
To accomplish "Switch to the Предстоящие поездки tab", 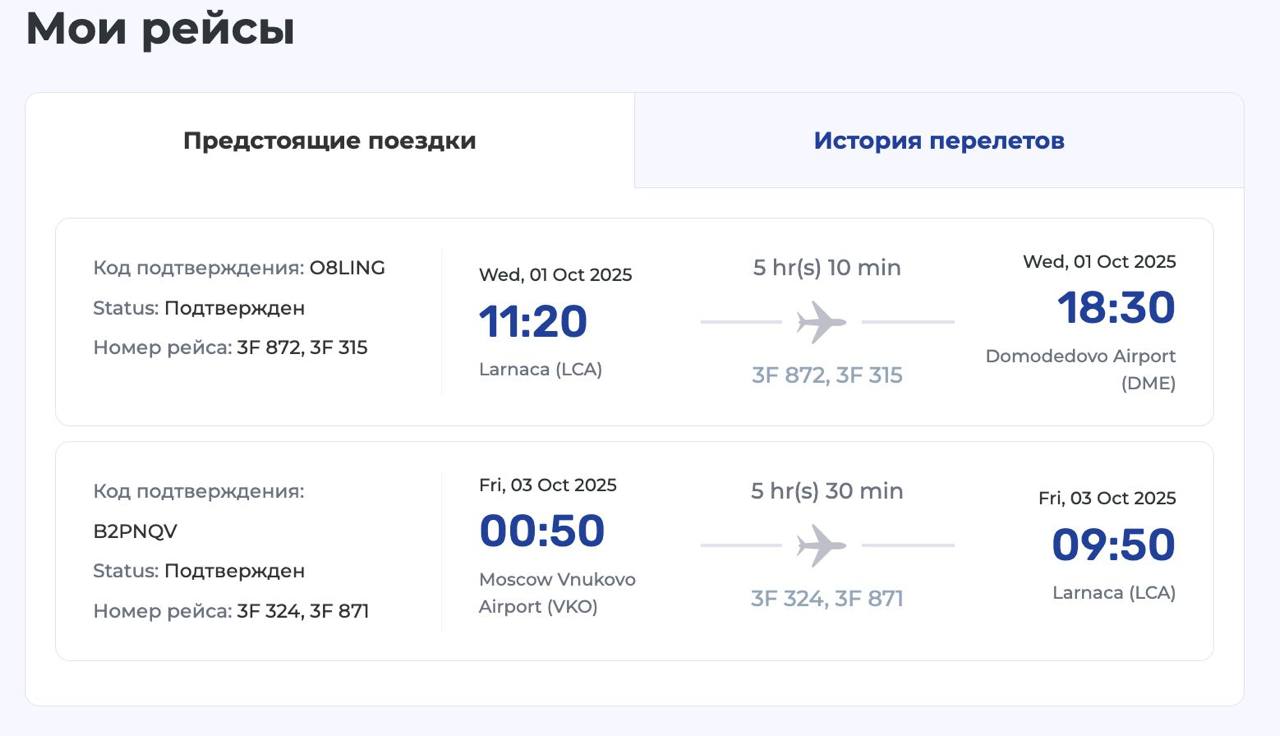I will click(329, 141).
